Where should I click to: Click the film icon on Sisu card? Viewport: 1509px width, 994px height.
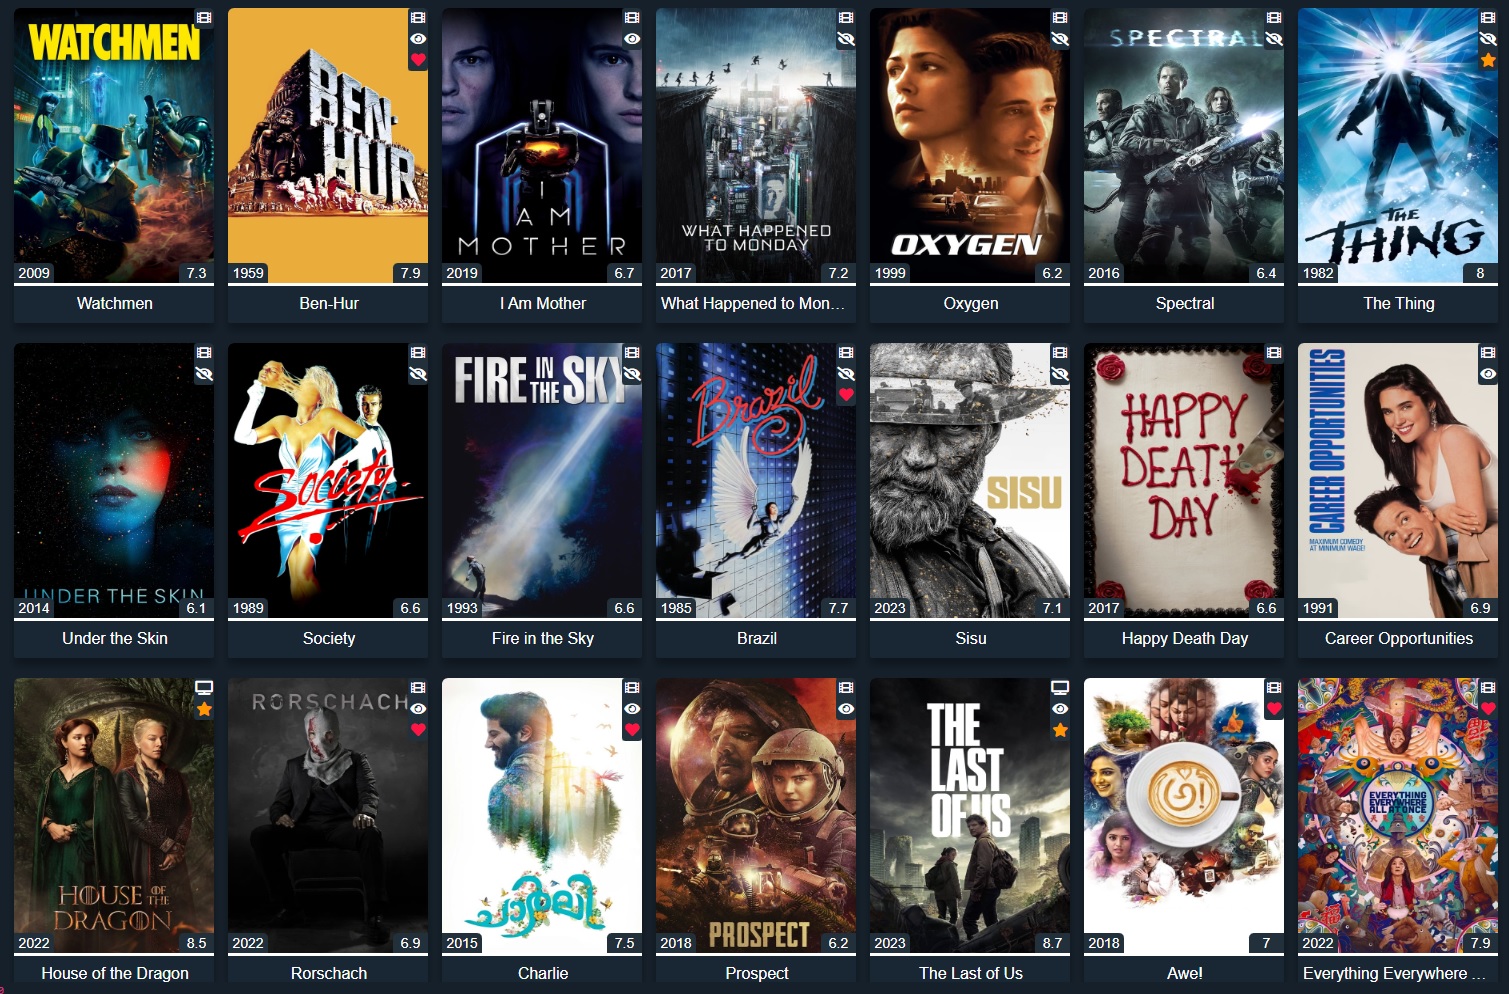[1060, 353]
